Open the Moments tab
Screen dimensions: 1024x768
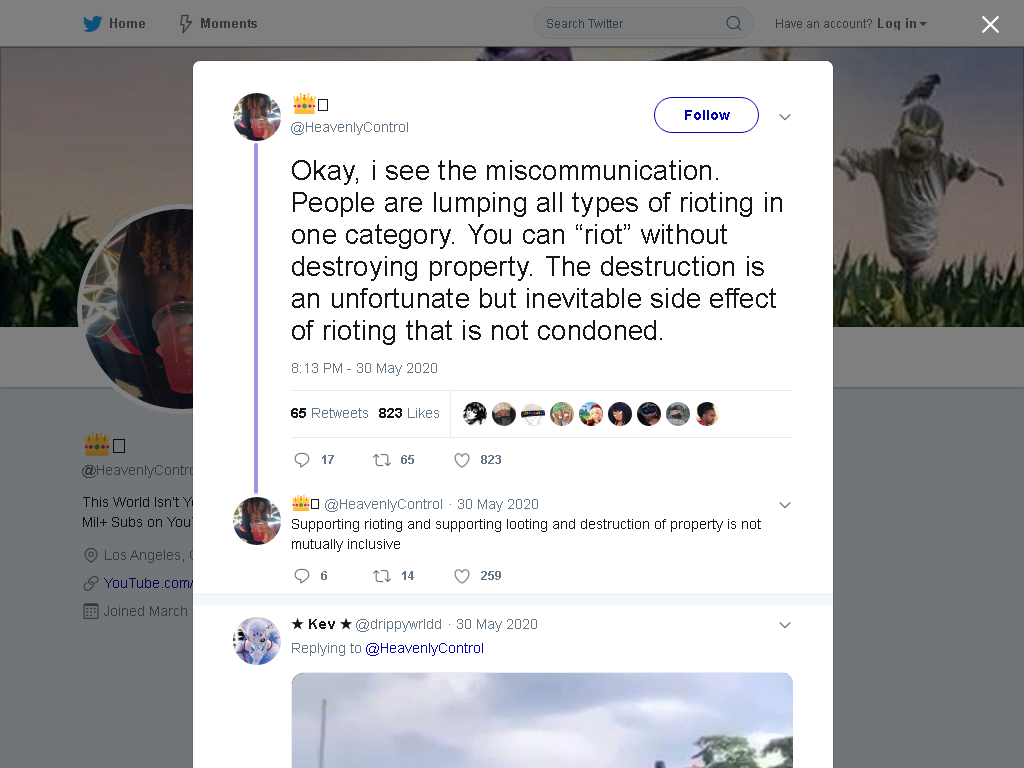click(x=218, y=24)
